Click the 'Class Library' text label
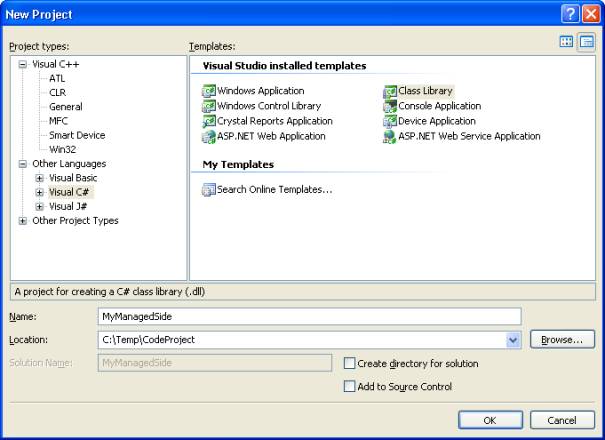Screen dimensions: 605x440 pos(426,91)
